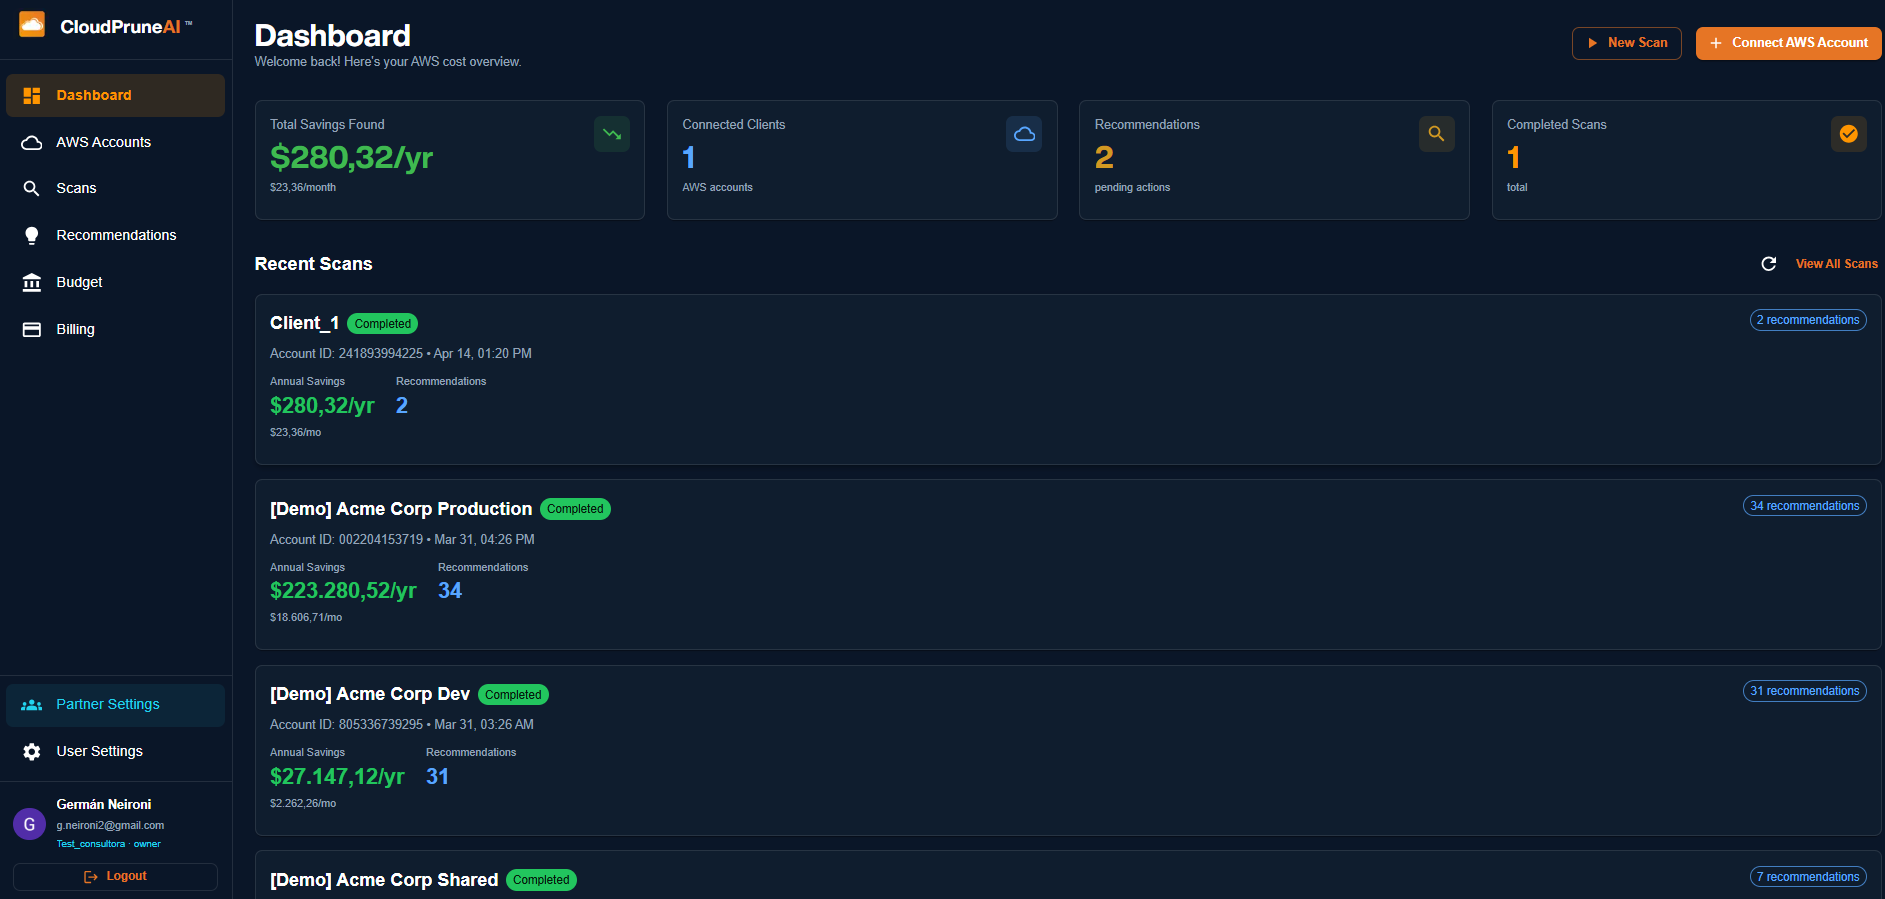Follow the View All Scans link

pyautogui.click(x=1836, y=264)
